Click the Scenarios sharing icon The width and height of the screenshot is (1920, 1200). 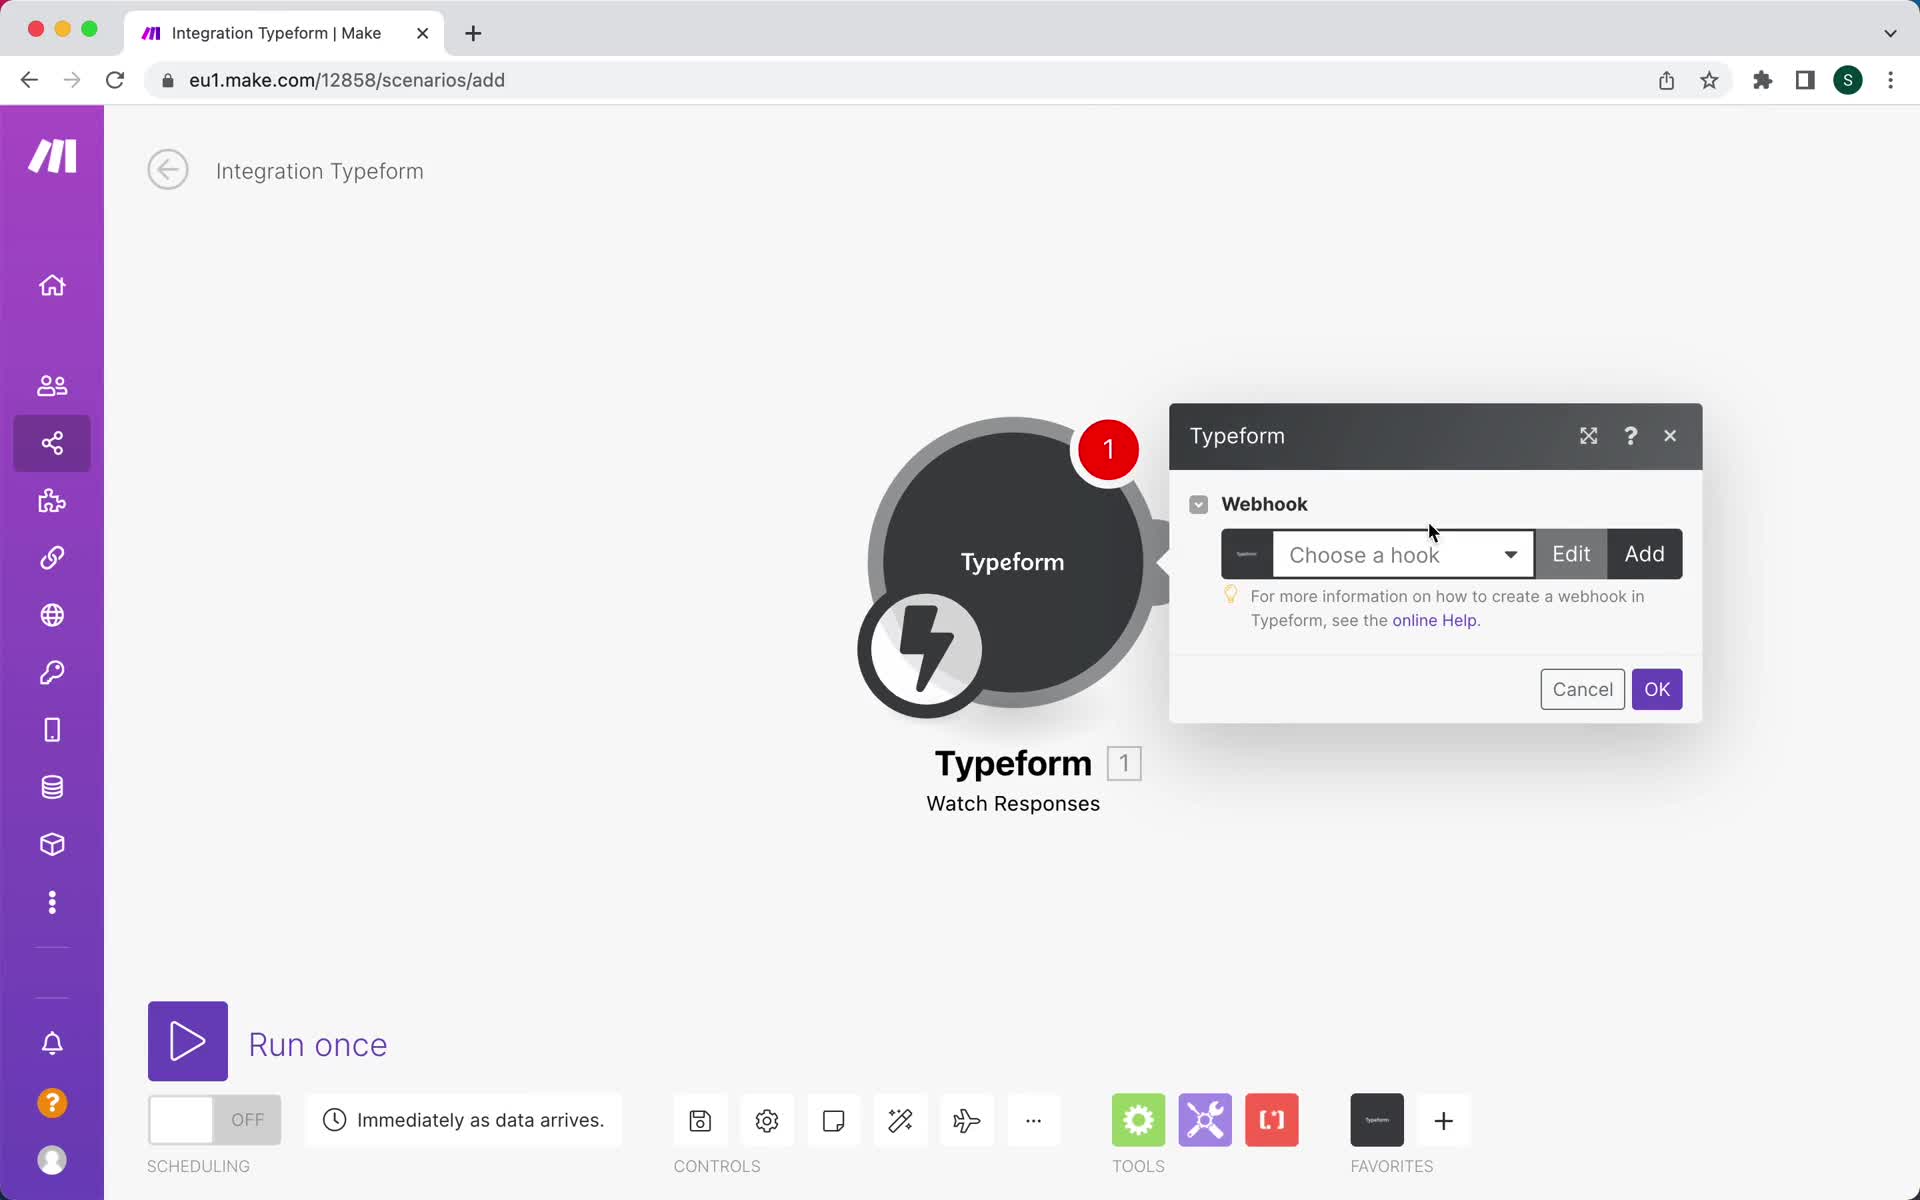coord(51,442)
